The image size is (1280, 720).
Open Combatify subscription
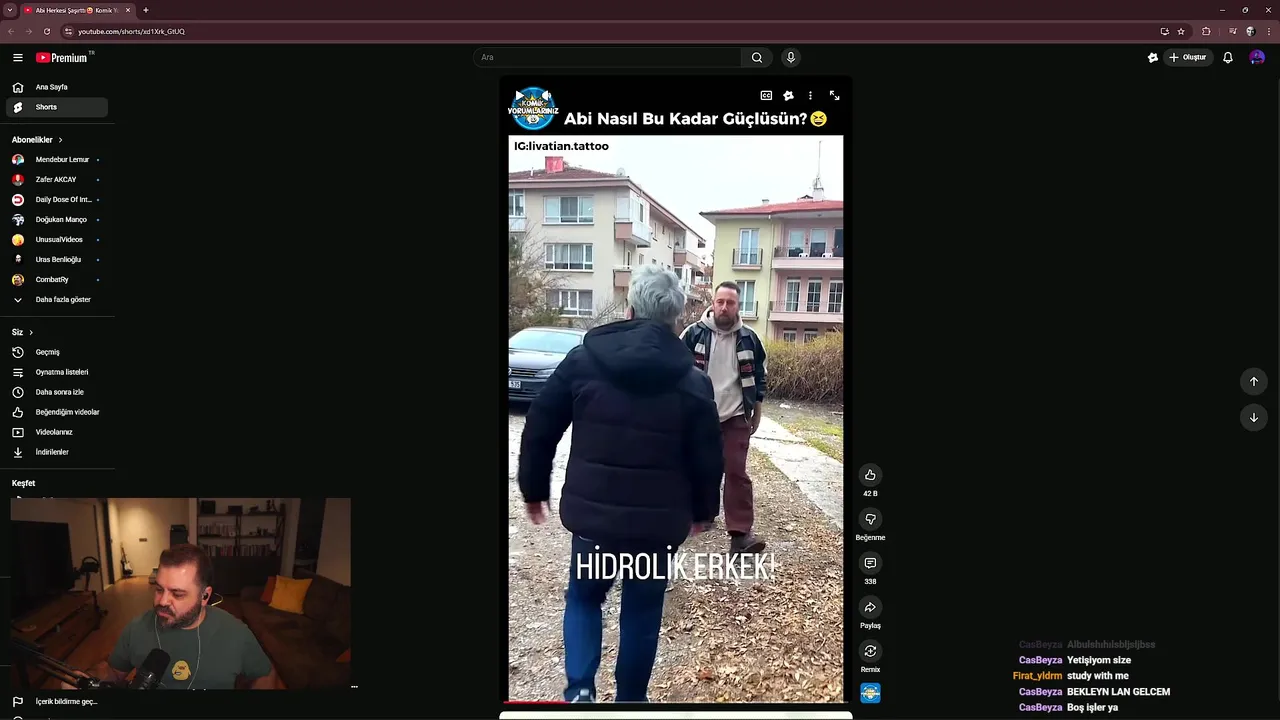[x=57, y=280]
